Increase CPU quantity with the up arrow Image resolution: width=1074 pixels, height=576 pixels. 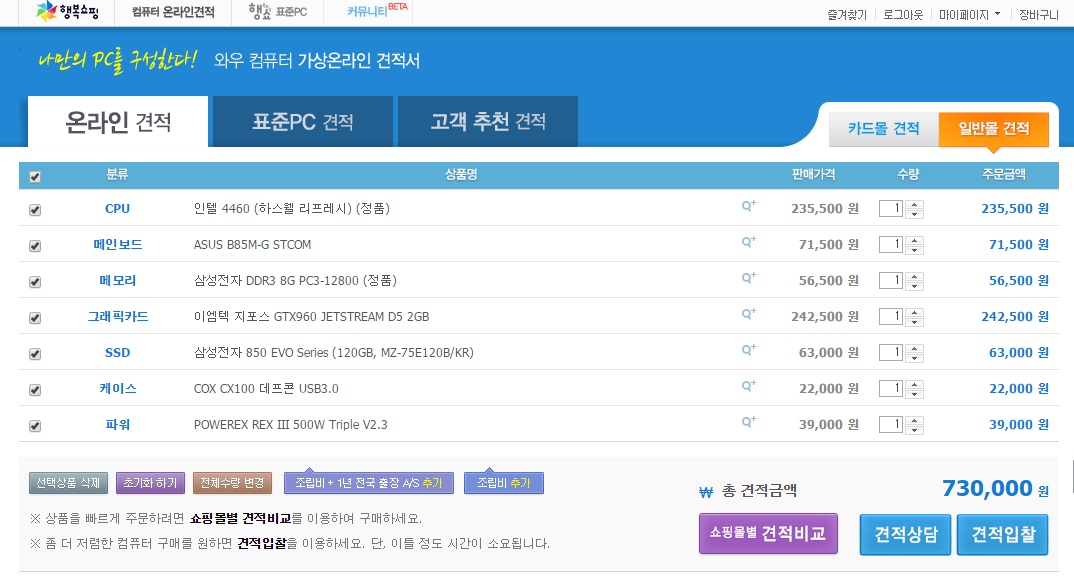pyautogui.click(x=917, y=204)
